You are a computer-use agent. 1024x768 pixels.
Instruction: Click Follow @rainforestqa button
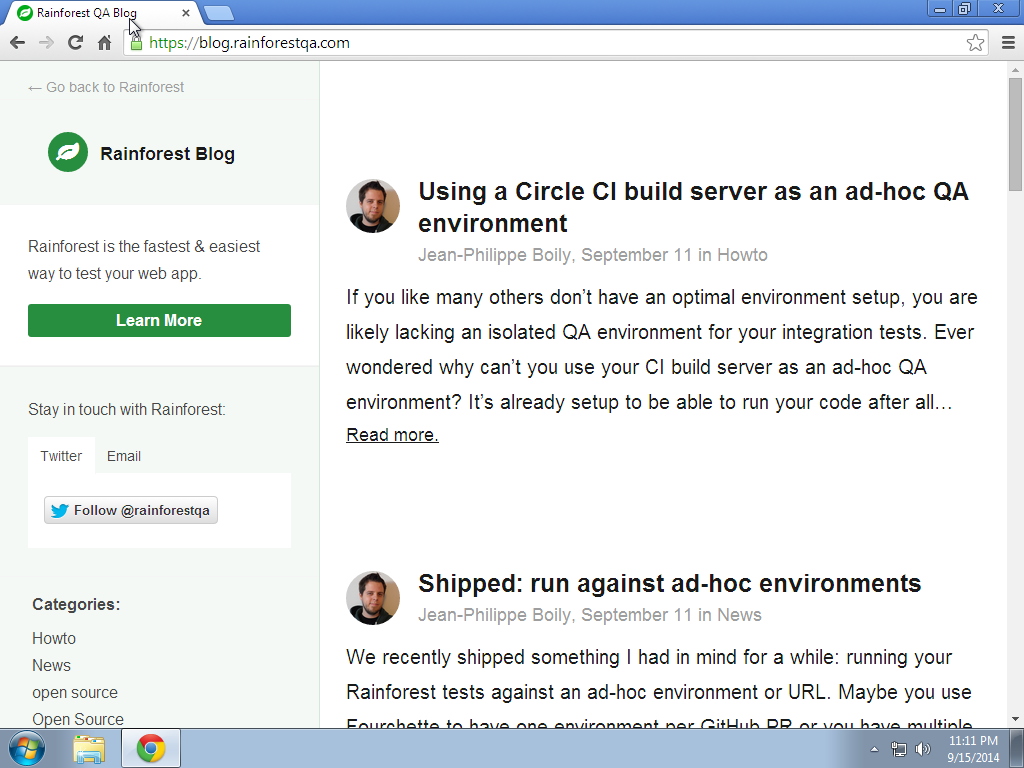pos(131,510)
